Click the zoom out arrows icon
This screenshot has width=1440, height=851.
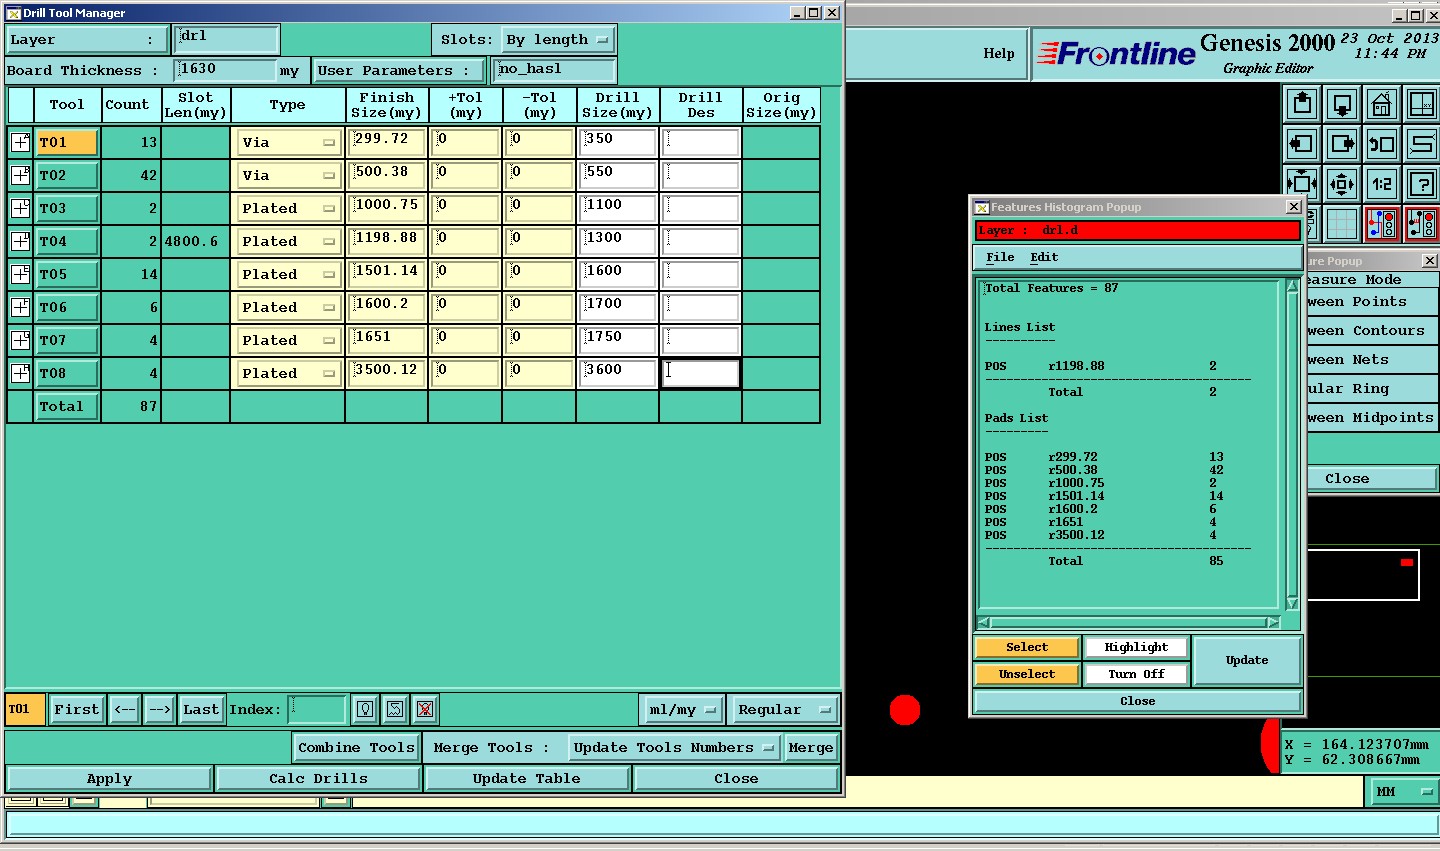point(1342,184)
